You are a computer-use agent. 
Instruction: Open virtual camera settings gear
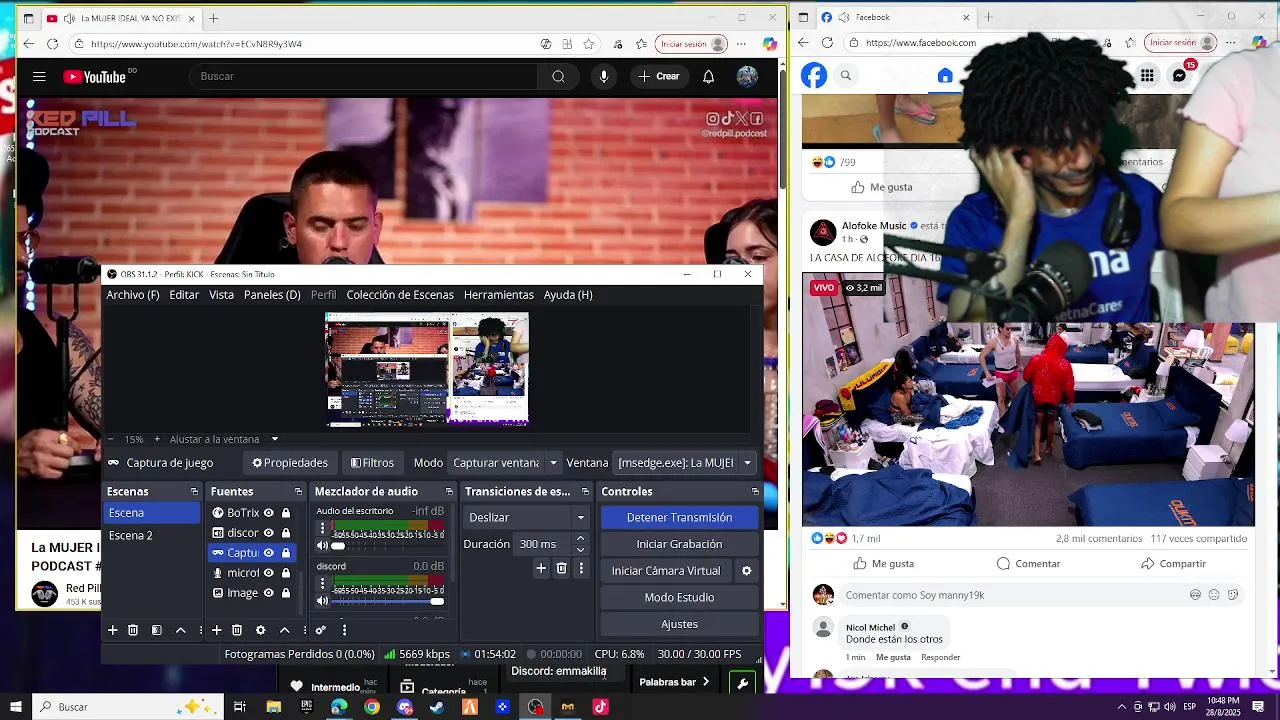746,571
